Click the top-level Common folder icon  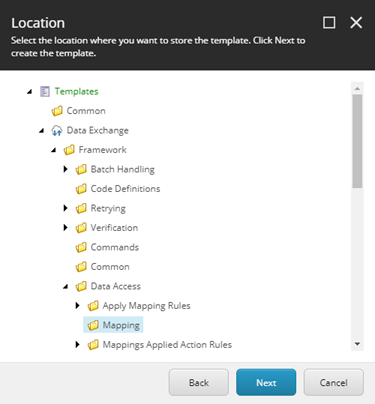tap(57, 111)
